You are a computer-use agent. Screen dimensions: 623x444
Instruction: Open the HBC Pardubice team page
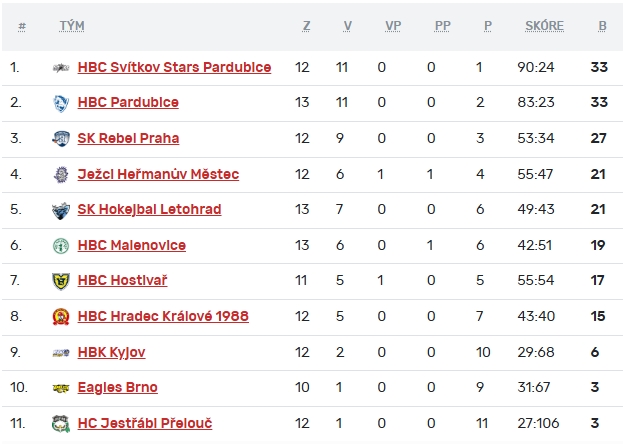coord(128,103)
